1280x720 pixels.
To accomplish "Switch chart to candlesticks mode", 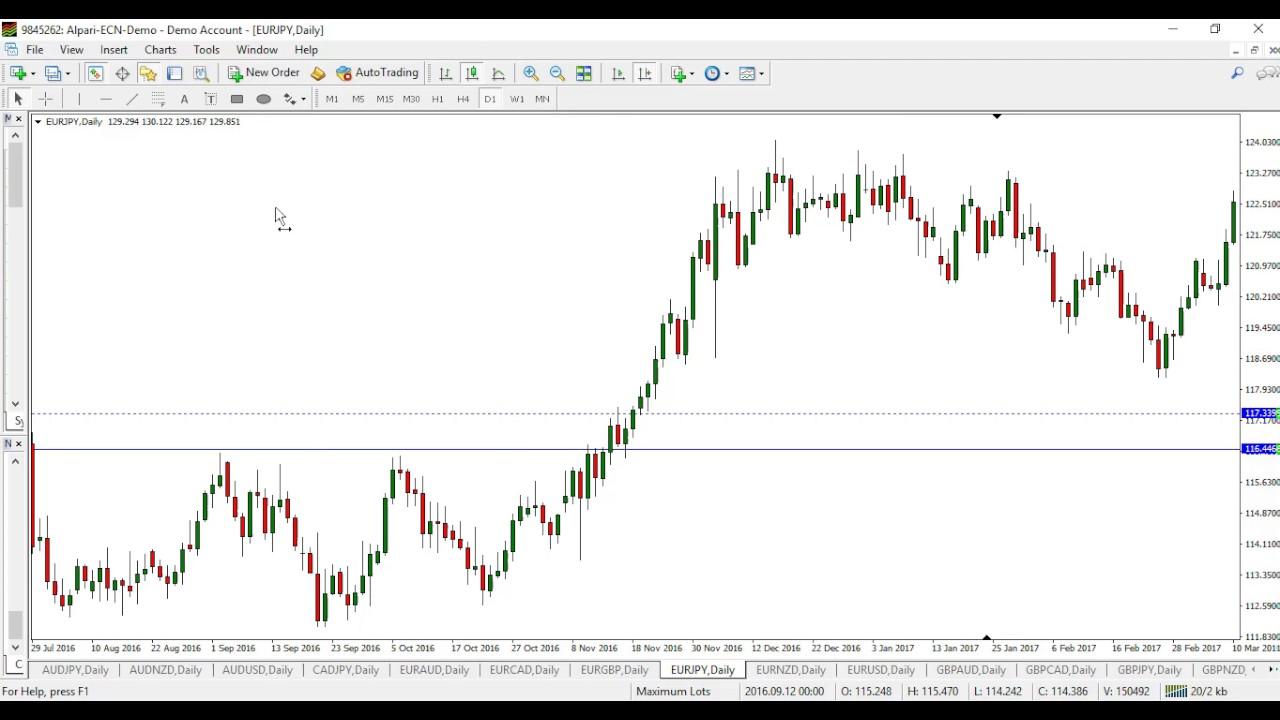I will click(471, 73).
